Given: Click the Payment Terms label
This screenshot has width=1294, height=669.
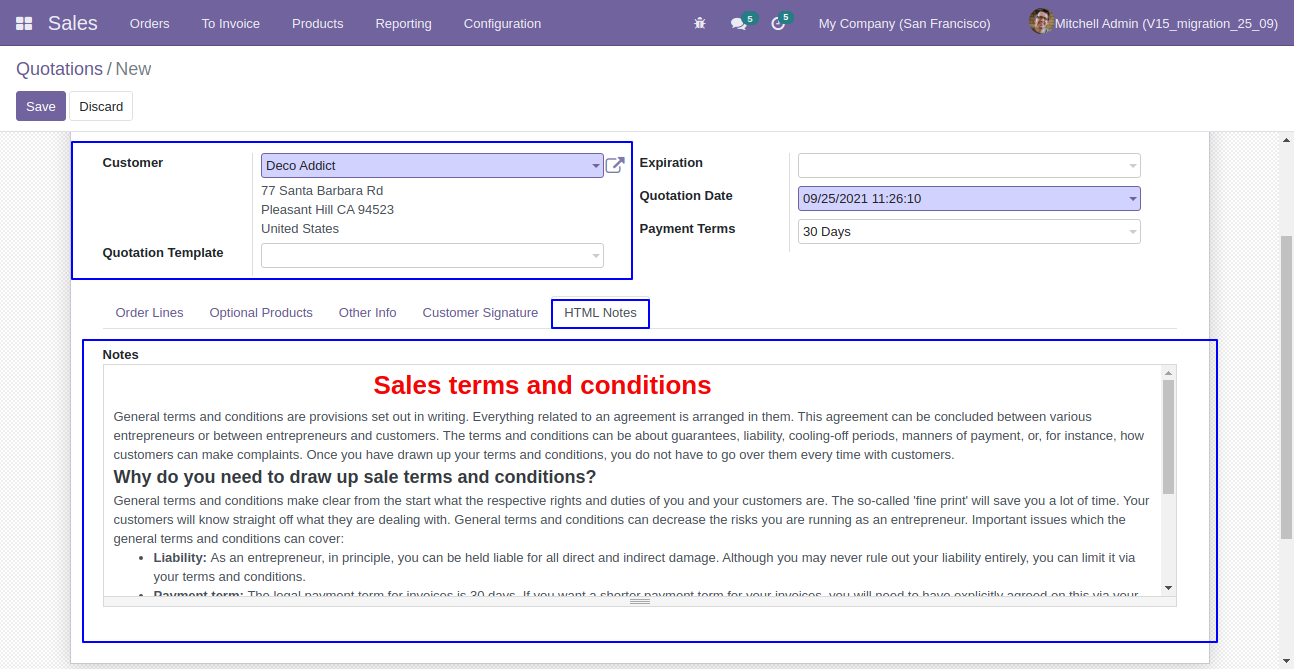Looking at the screenshot, I should pyautogui.click(x=687, y=229).
